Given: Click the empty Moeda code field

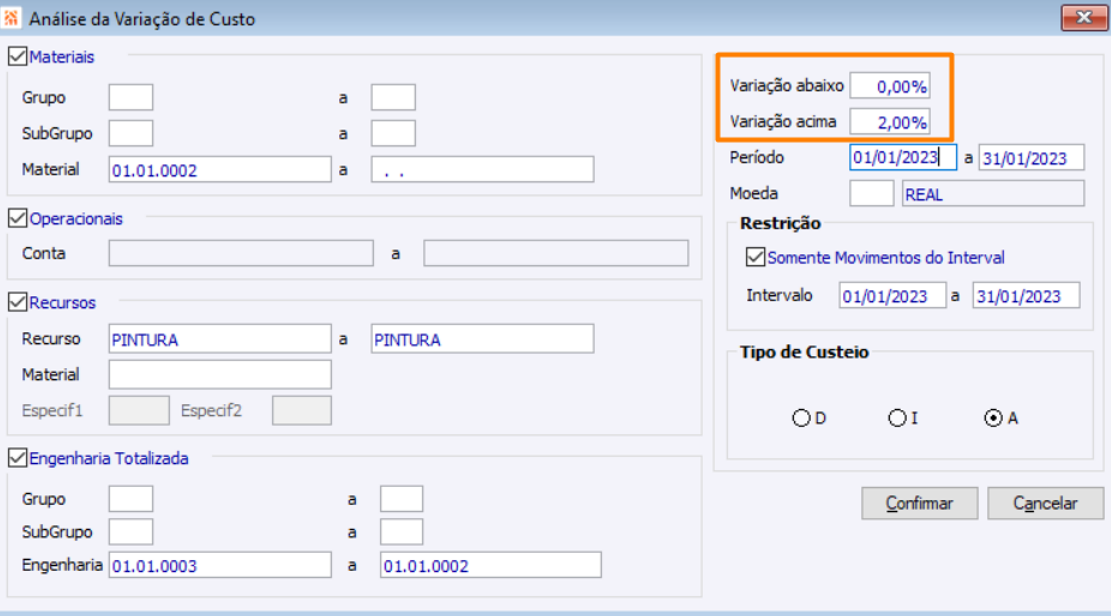Looking at the screenshot, I should pos(872,194).
